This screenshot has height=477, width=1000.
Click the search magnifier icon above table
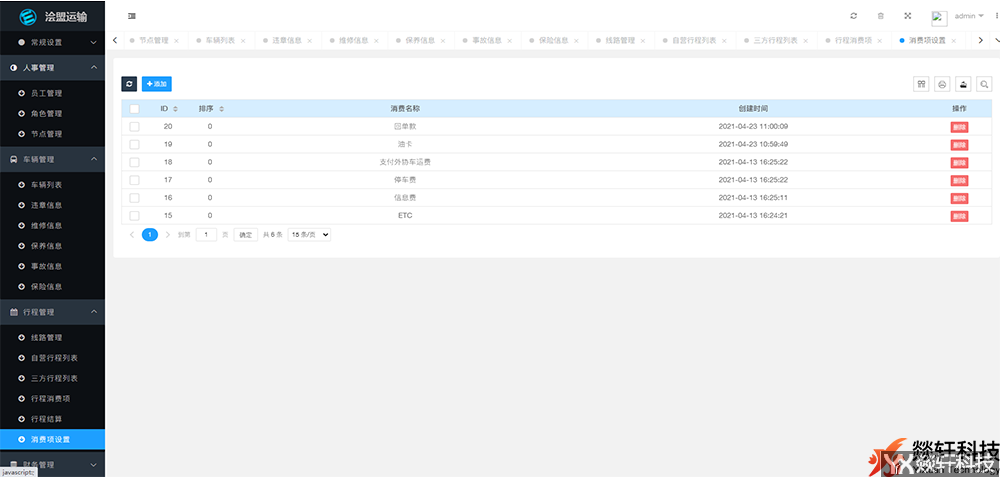tap(984, 84)
